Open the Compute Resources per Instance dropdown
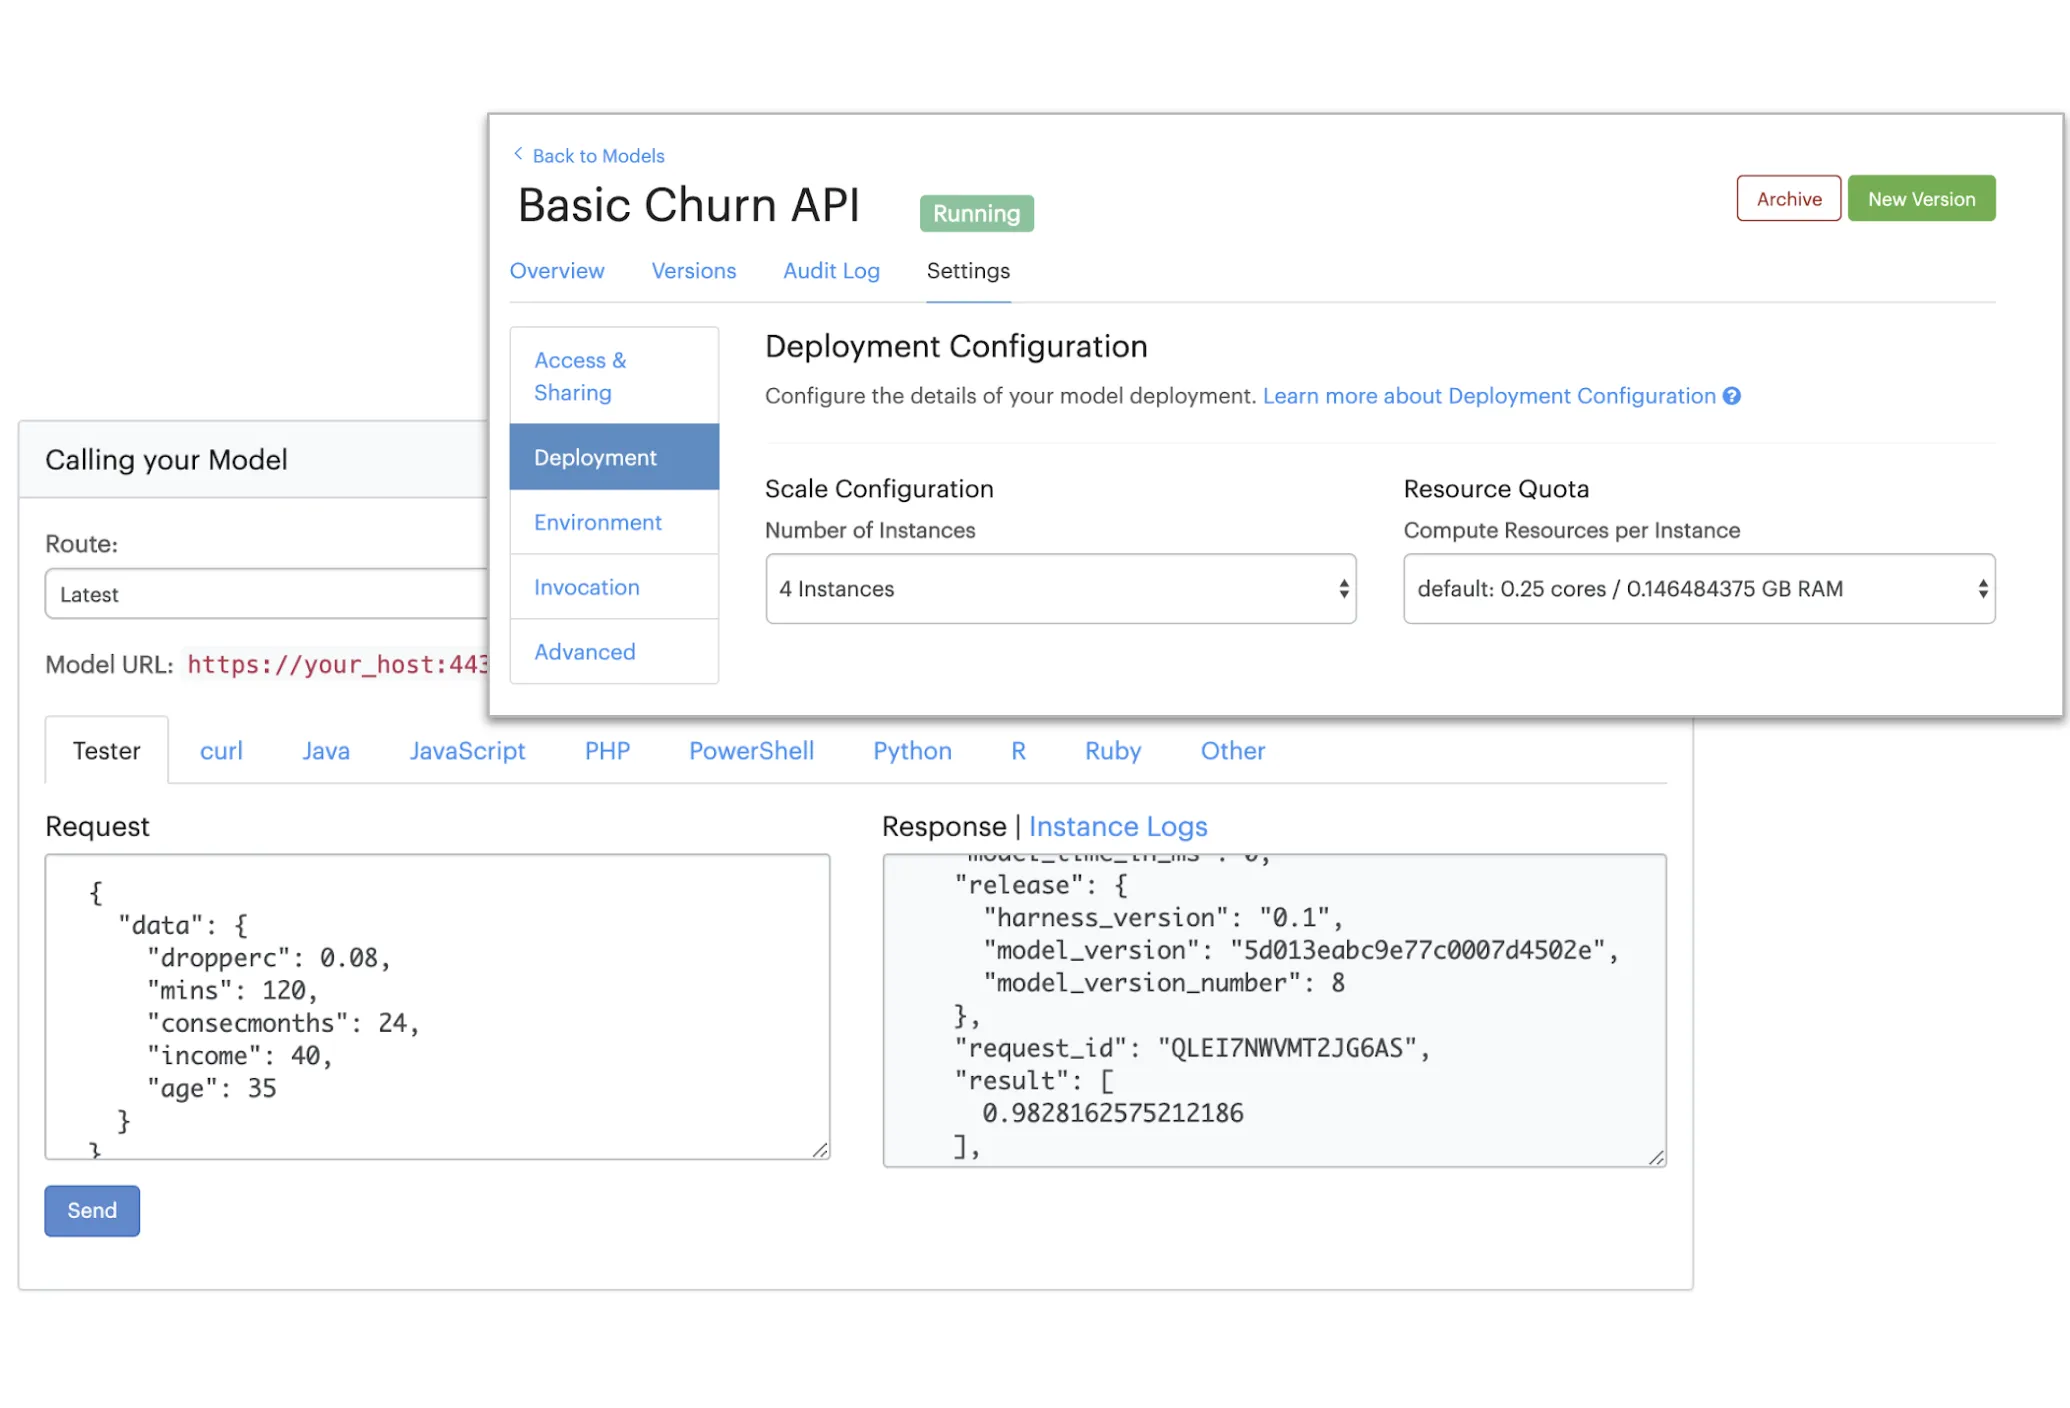 point(1698,589)
